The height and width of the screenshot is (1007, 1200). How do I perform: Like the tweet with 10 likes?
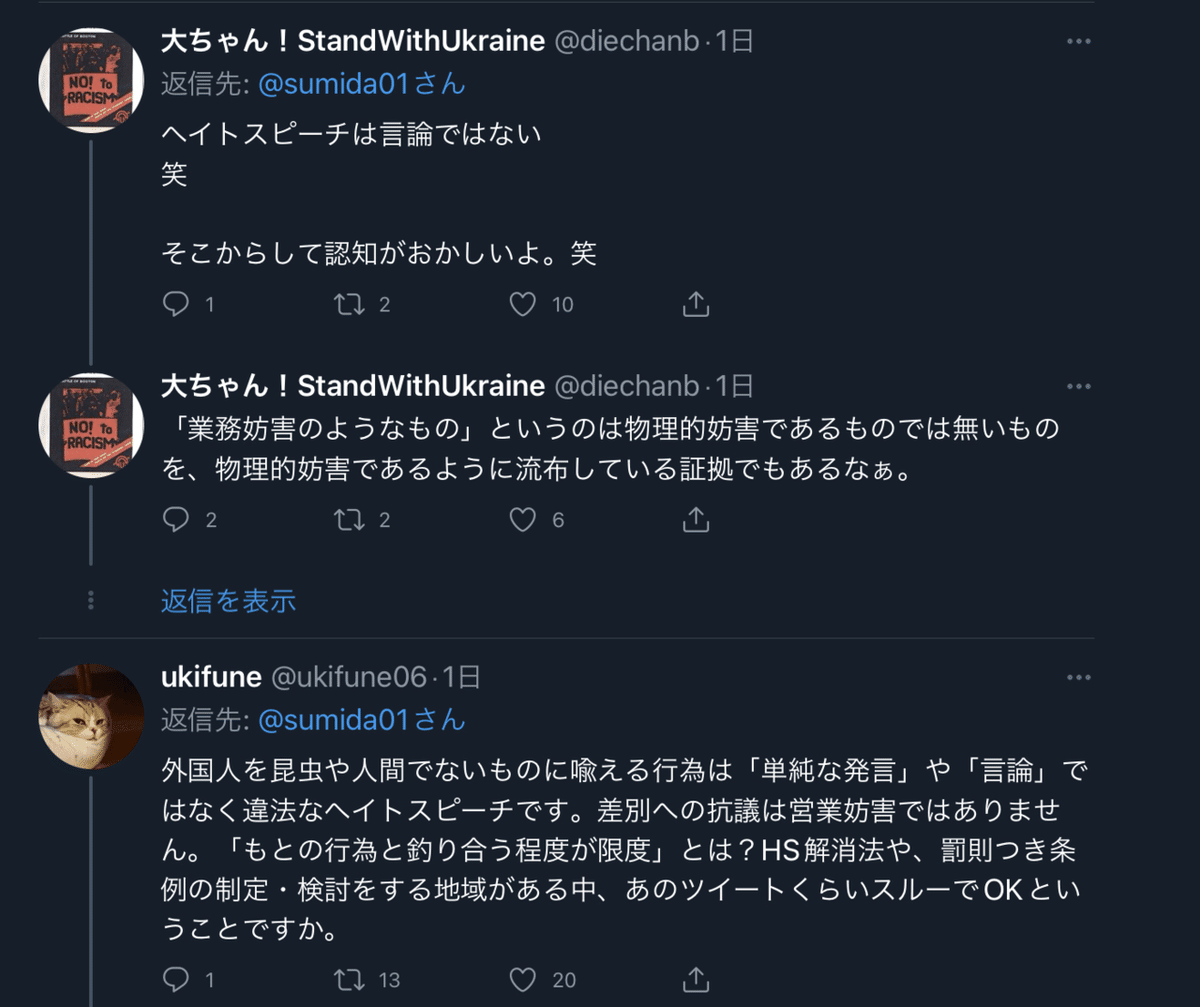point(523,304)
